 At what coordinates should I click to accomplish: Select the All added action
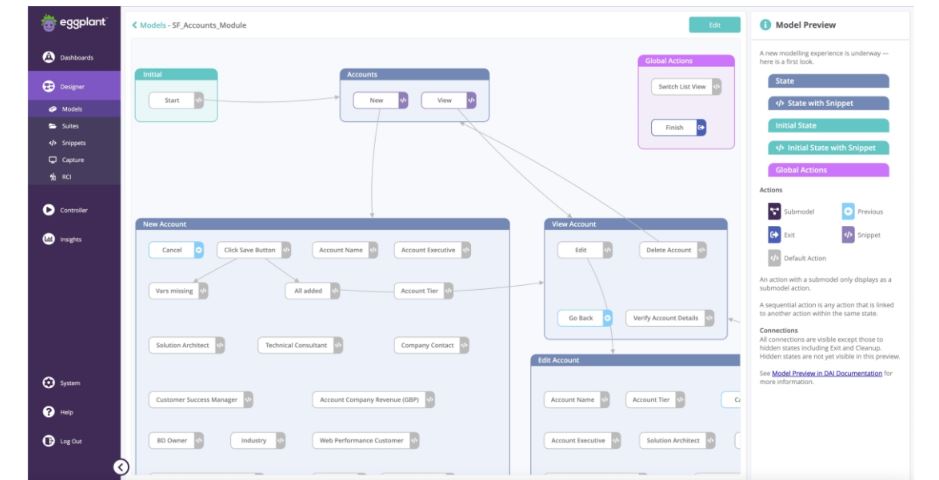coord(313,290)
